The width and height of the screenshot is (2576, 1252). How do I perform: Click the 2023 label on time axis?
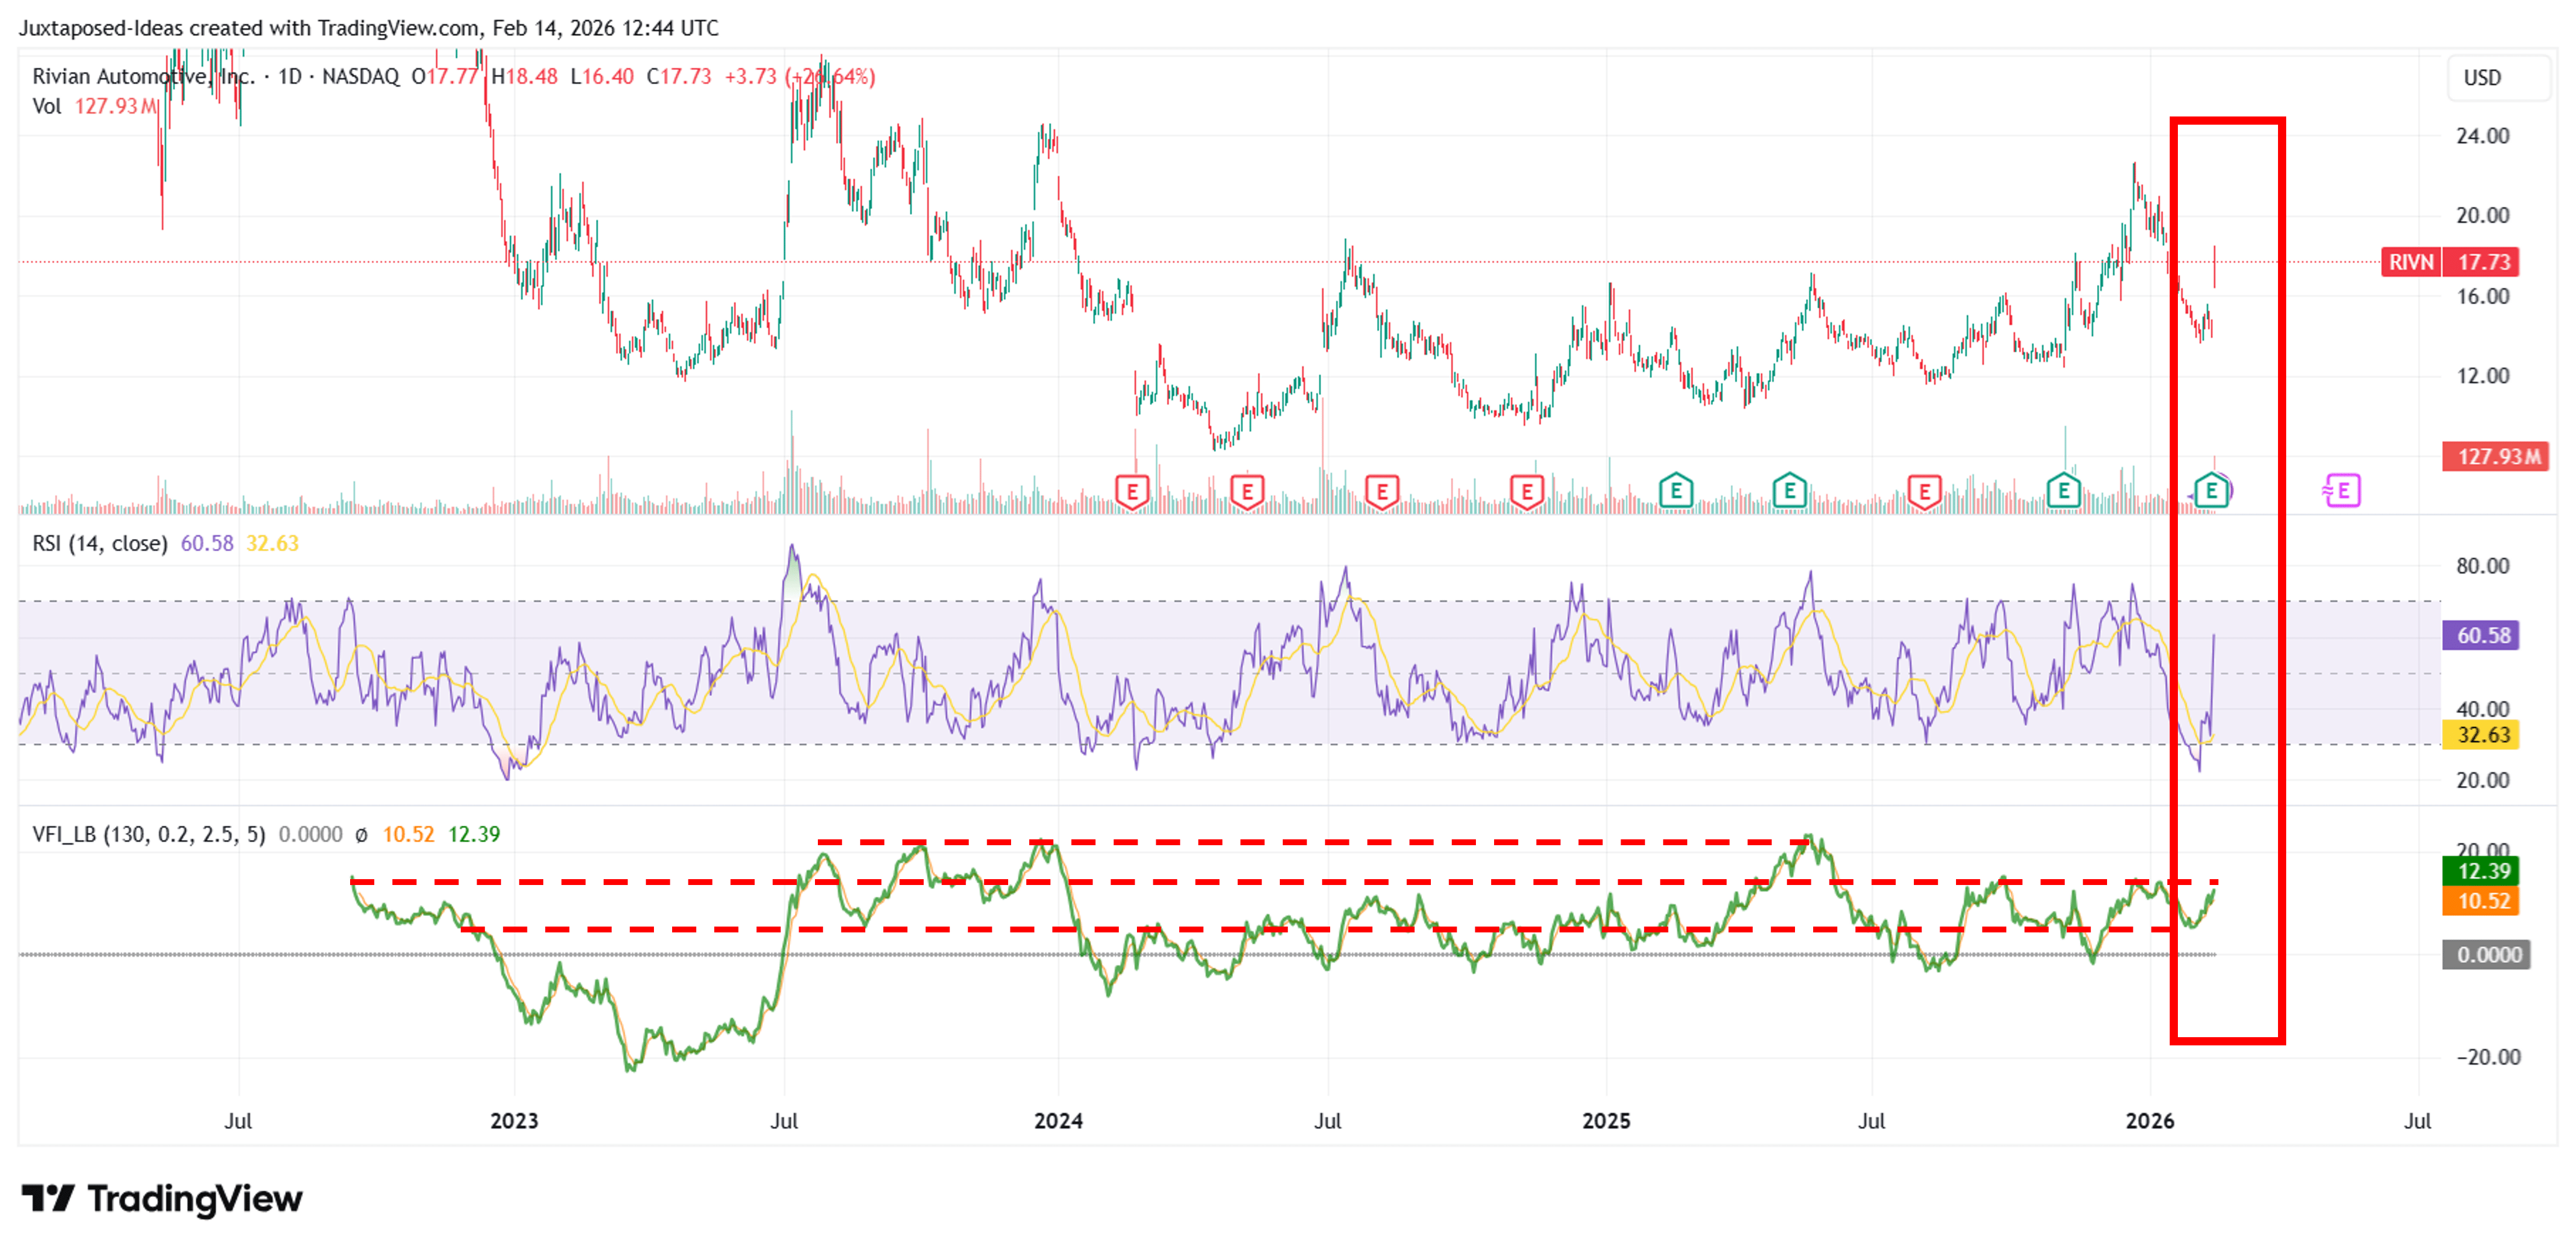tap(514, 1120)
